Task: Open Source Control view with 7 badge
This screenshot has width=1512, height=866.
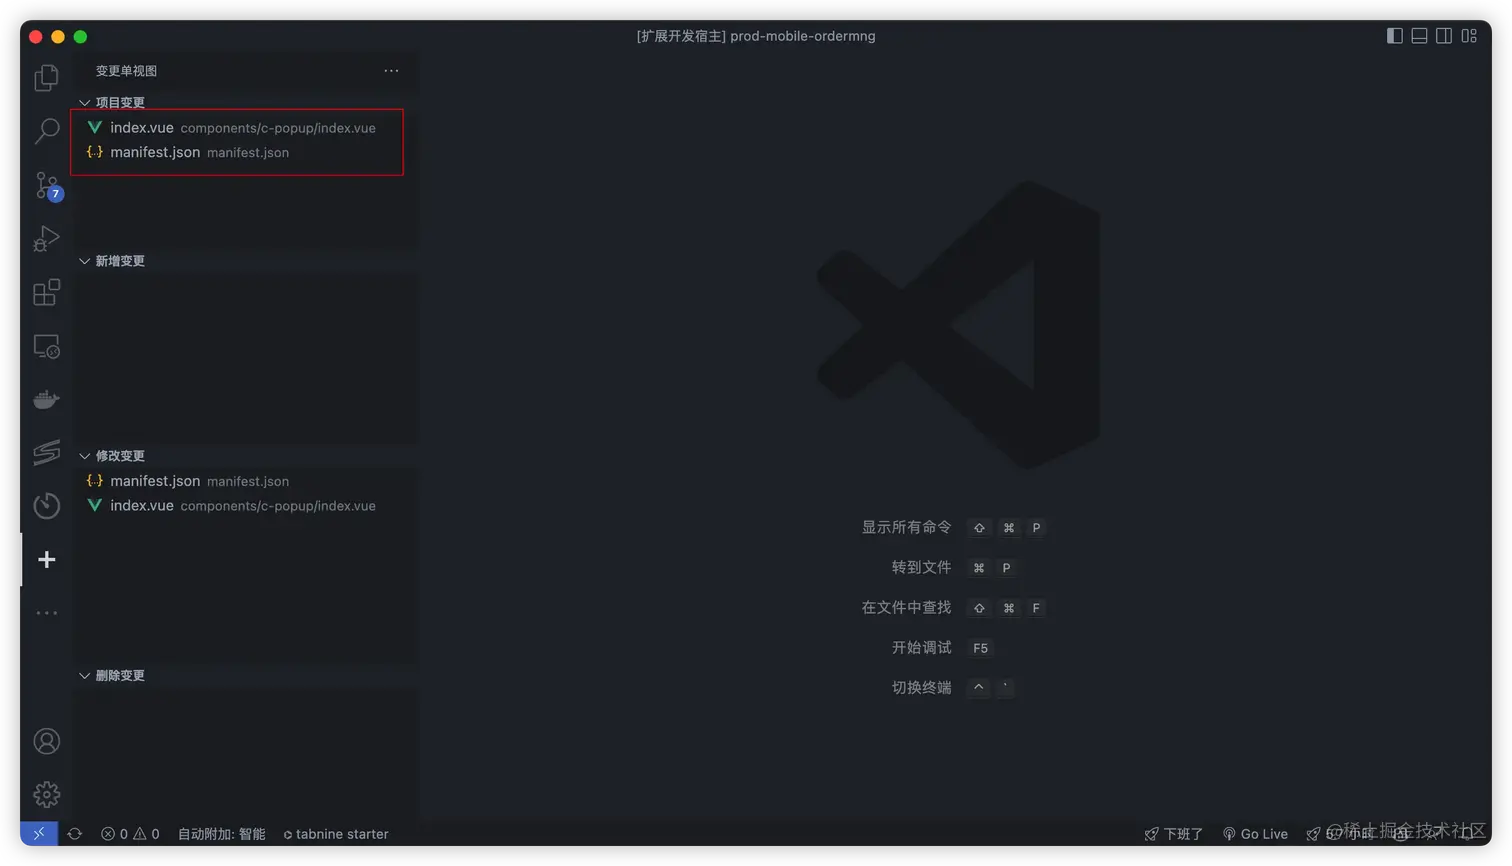Action: (46, 185)
